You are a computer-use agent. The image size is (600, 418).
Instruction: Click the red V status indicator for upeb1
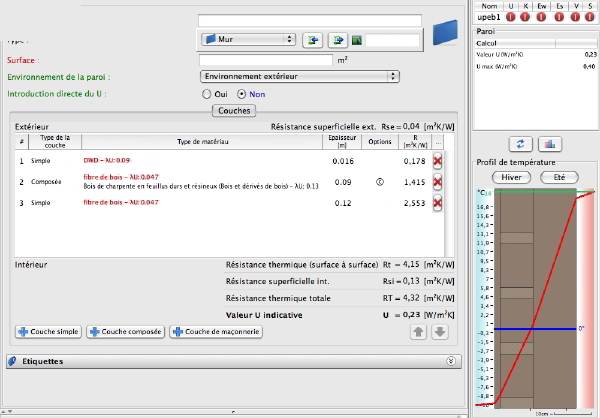576,17
